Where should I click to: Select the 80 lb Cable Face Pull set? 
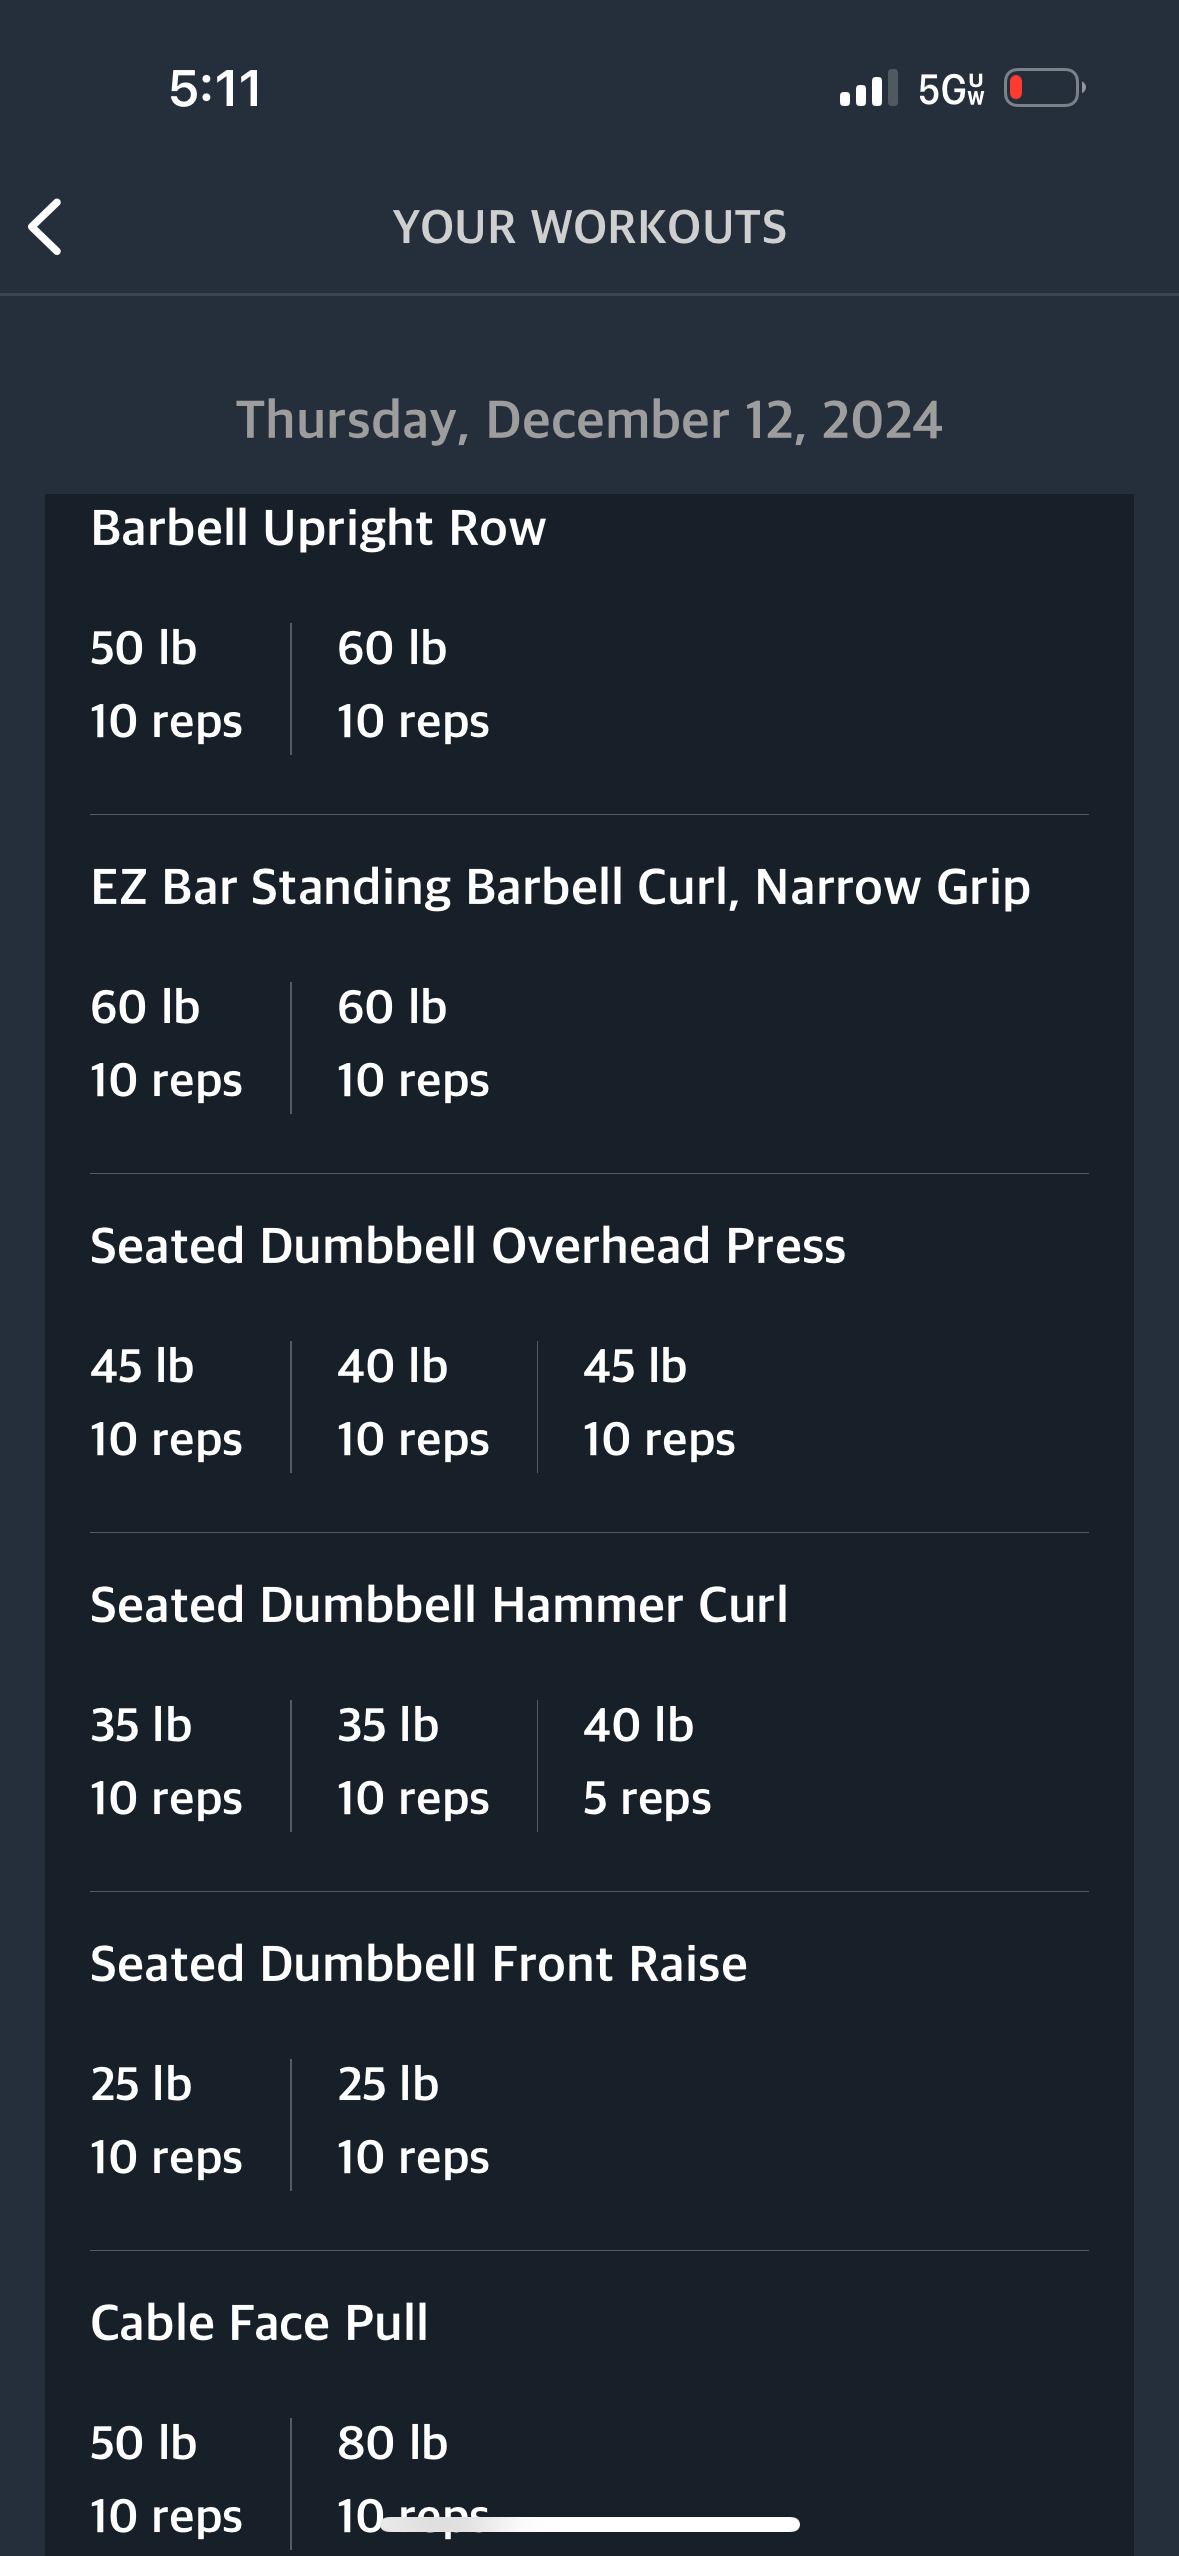(x=413, y=2479)
